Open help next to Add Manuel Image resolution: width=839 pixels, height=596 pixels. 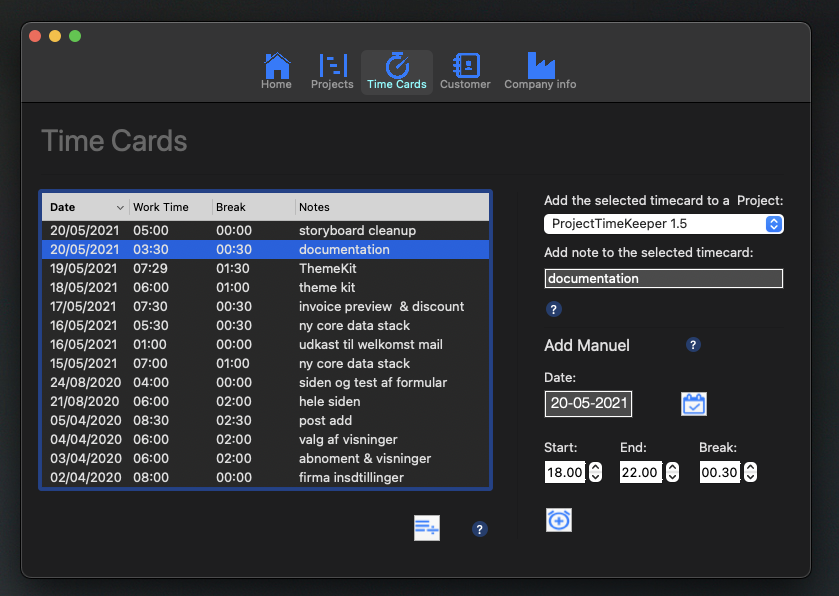click(693, 345)
